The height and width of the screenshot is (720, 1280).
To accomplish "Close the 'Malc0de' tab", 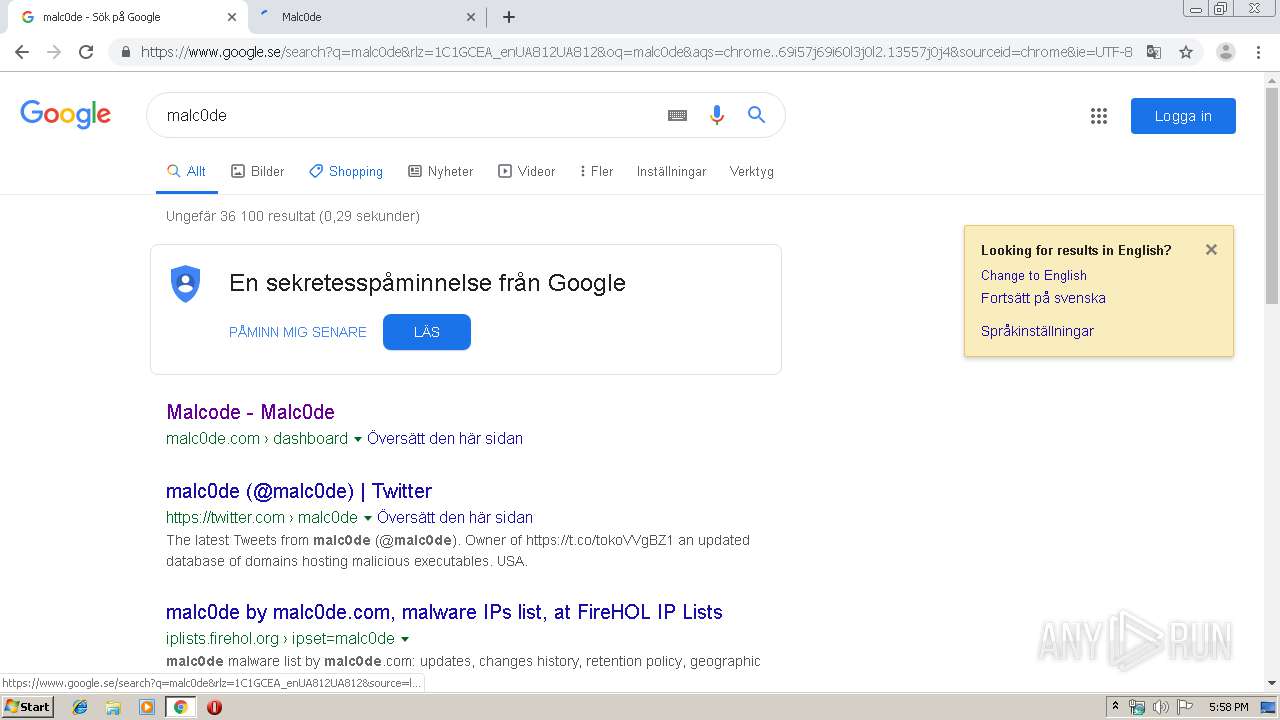I will click(x=472, y=17).
